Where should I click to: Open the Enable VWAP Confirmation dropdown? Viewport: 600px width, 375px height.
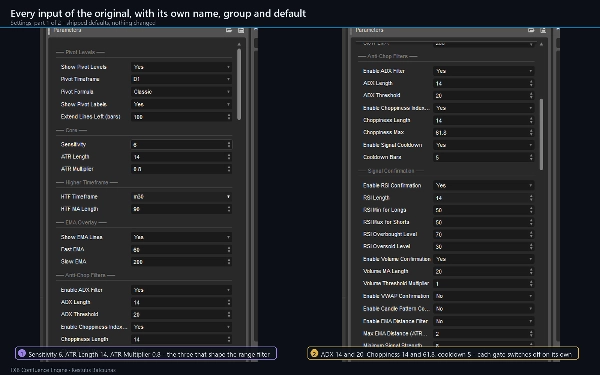[x=484, y=296]
